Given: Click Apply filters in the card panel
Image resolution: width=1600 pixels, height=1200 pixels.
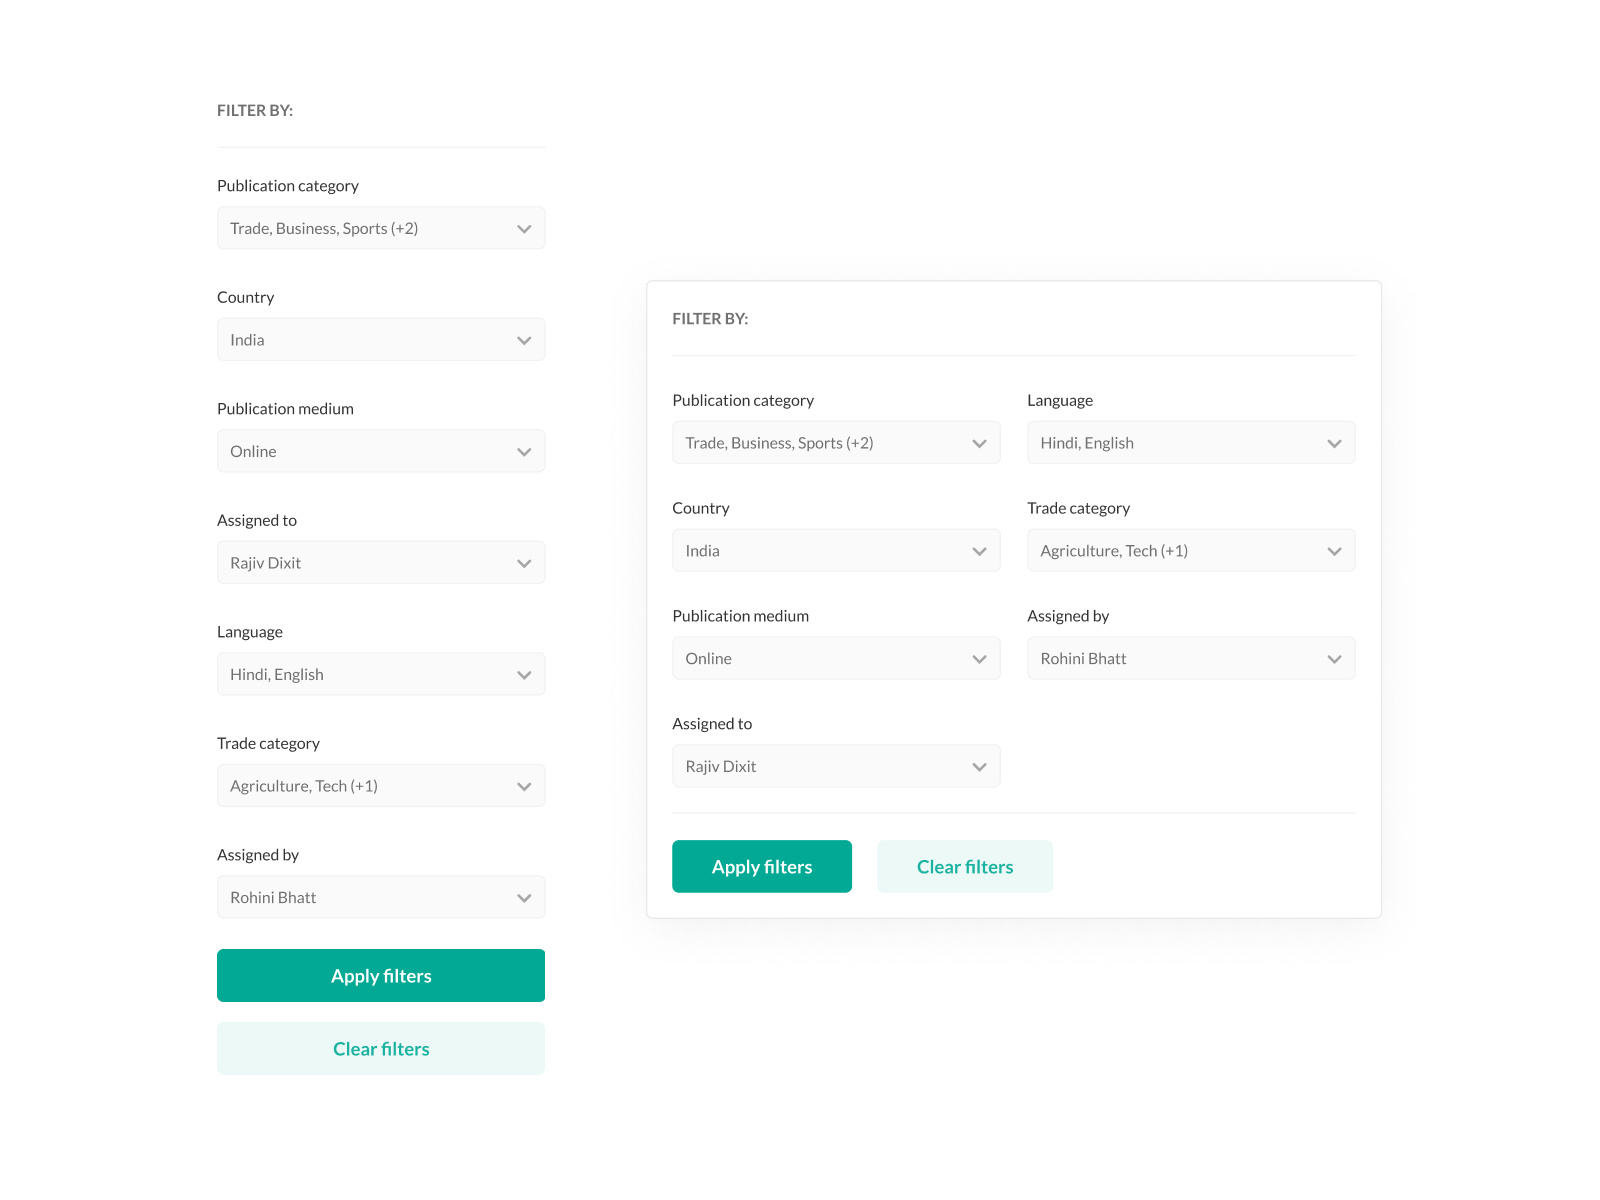Looking at the screenshot, I should coord(762,867).
